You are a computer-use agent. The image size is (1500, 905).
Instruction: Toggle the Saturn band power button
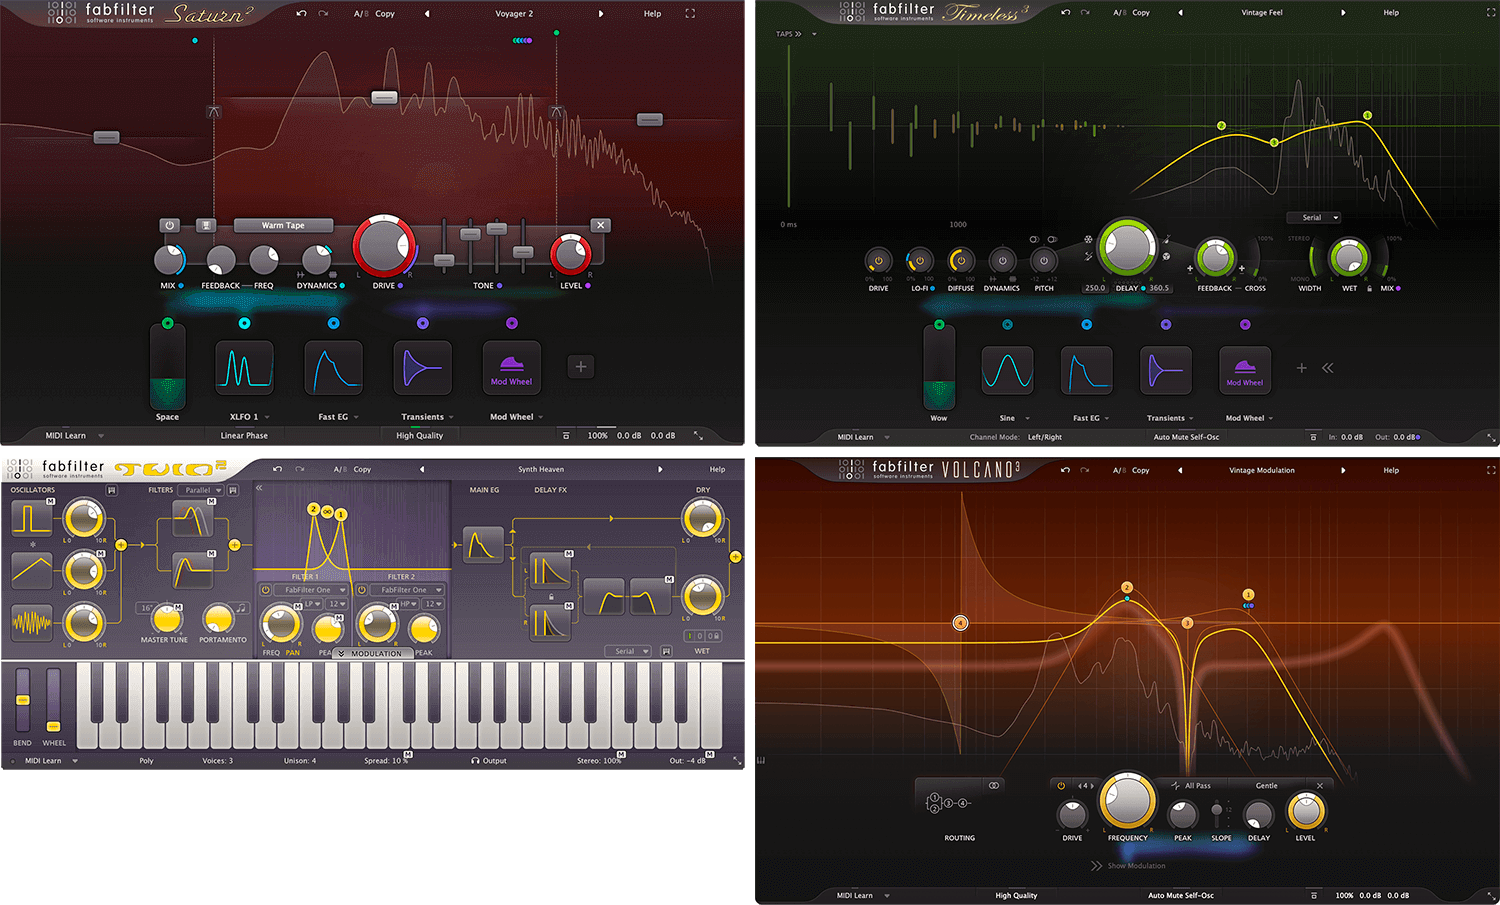(x=169, y=226)
